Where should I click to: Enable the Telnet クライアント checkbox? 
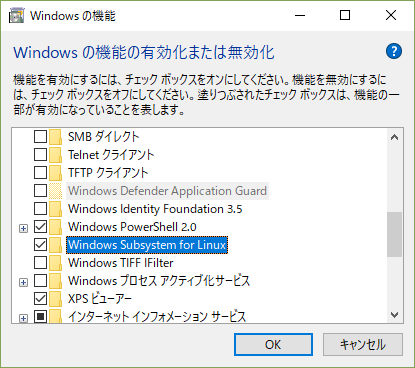tap(40, 155)
